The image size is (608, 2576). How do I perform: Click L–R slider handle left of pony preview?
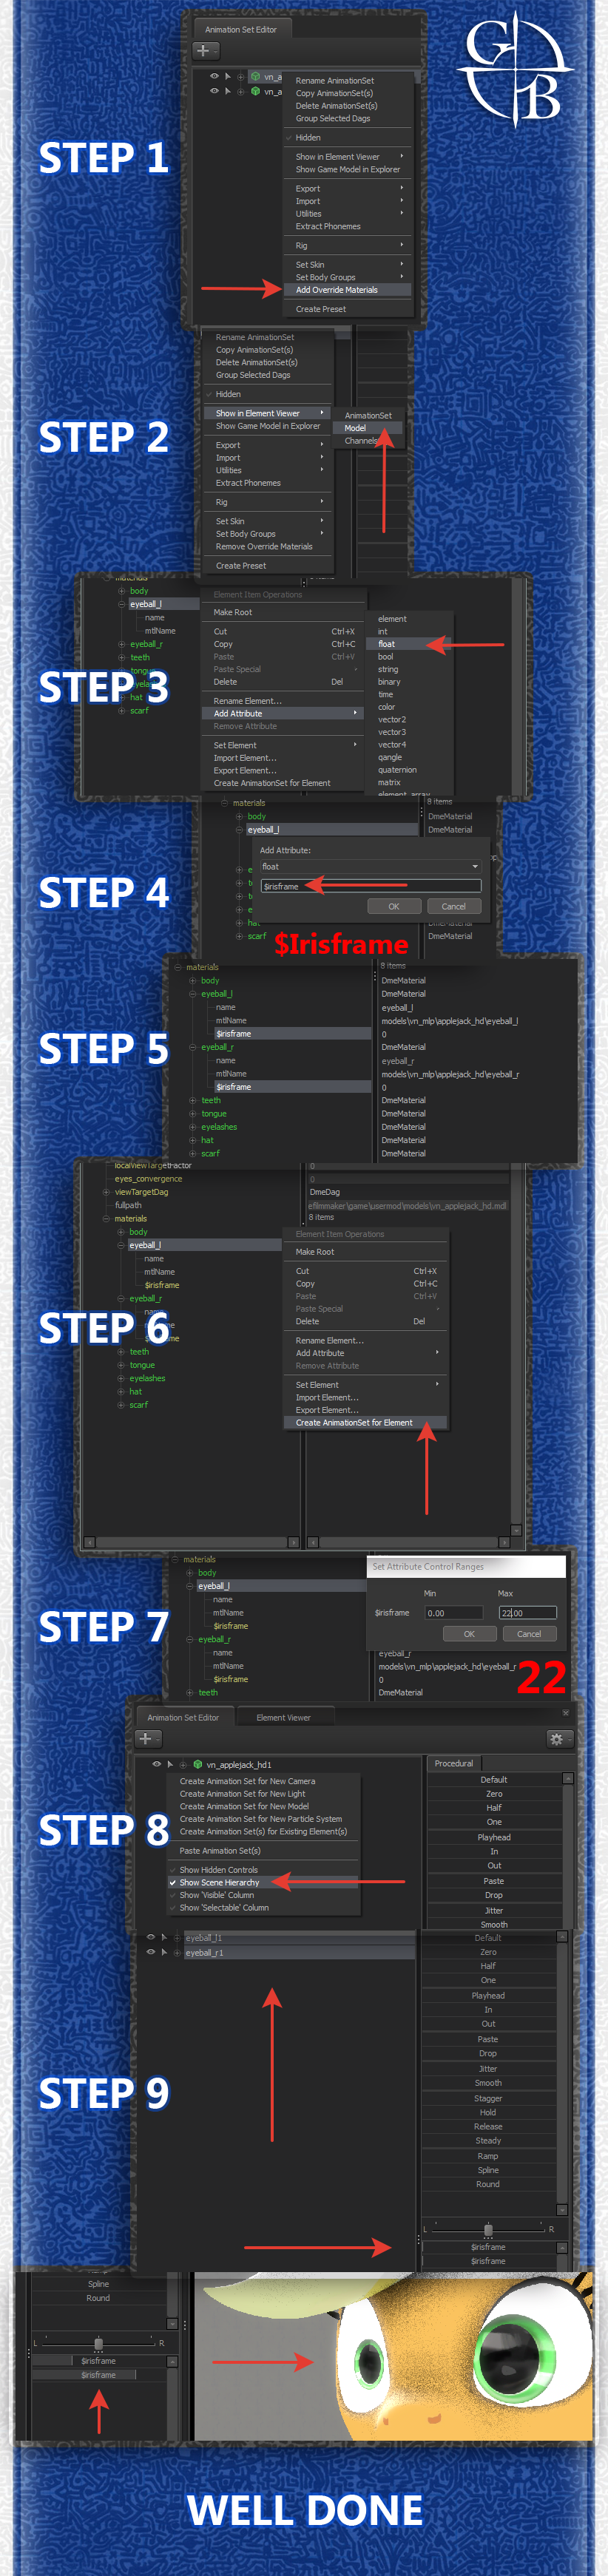click(x=98, y=2343)
